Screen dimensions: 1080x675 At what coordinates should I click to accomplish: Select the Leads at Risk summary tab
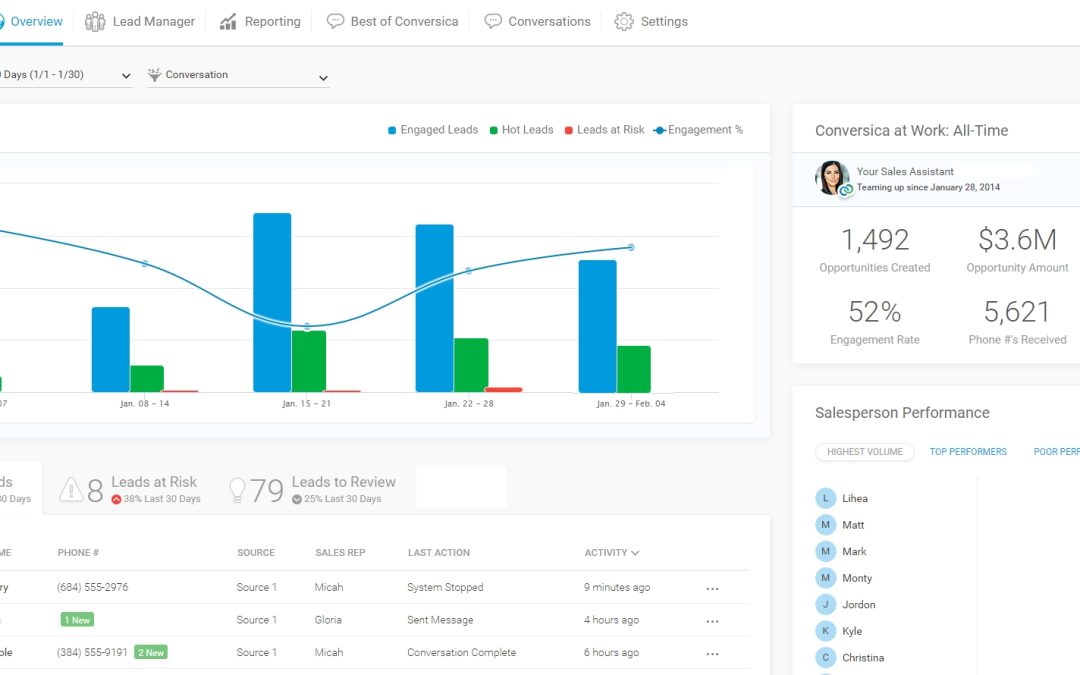(x=129, y=489)
